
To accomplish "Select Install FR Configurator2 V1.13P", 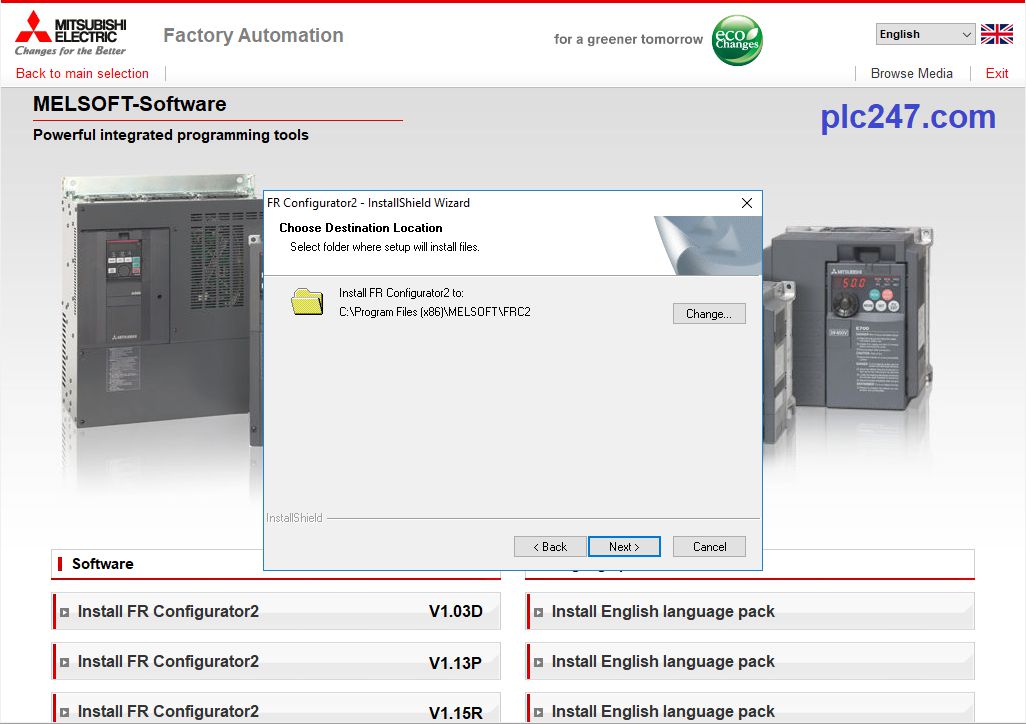I will point(250,661).
